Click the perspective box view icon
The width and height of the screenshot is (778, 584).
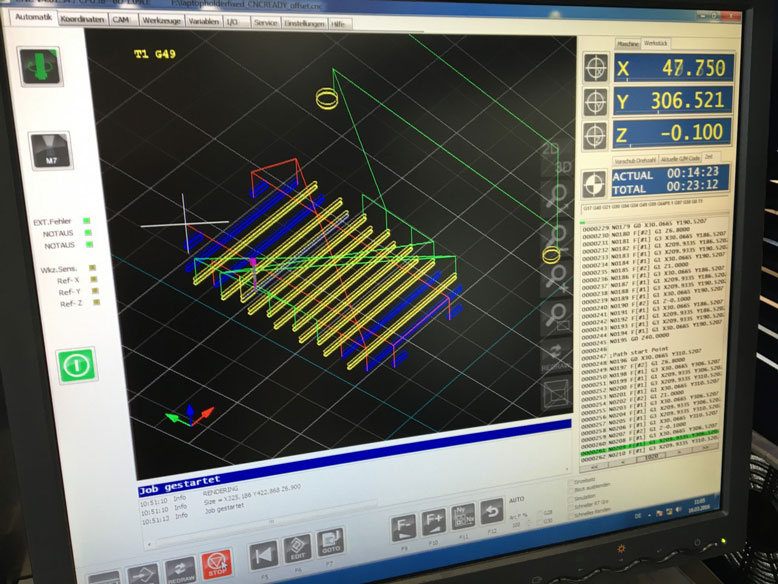click(x=557, y=396)
